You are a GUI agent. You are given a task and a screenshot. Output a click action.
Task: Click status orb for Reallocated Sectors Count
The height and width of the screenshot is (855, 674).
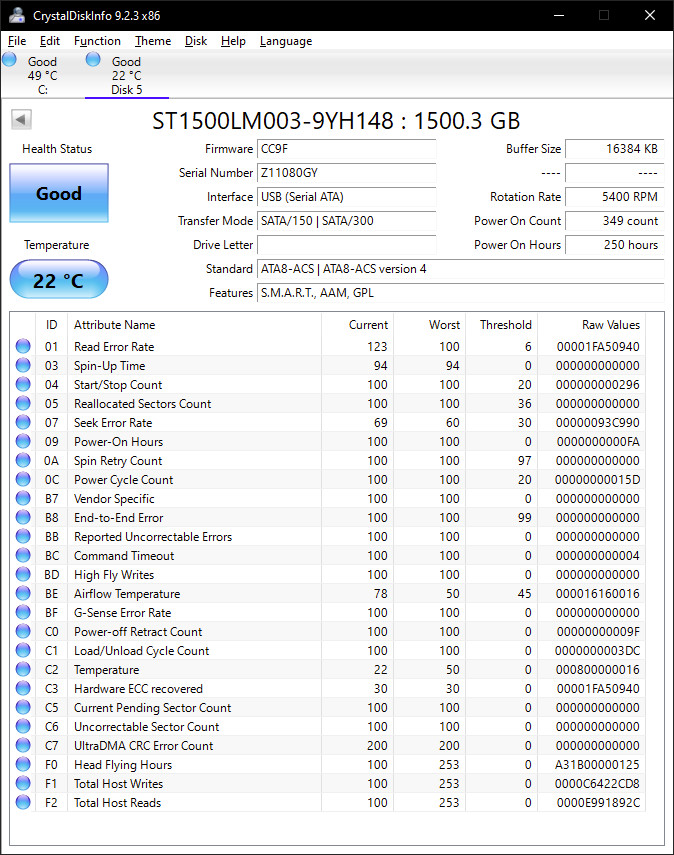point(23,404)
